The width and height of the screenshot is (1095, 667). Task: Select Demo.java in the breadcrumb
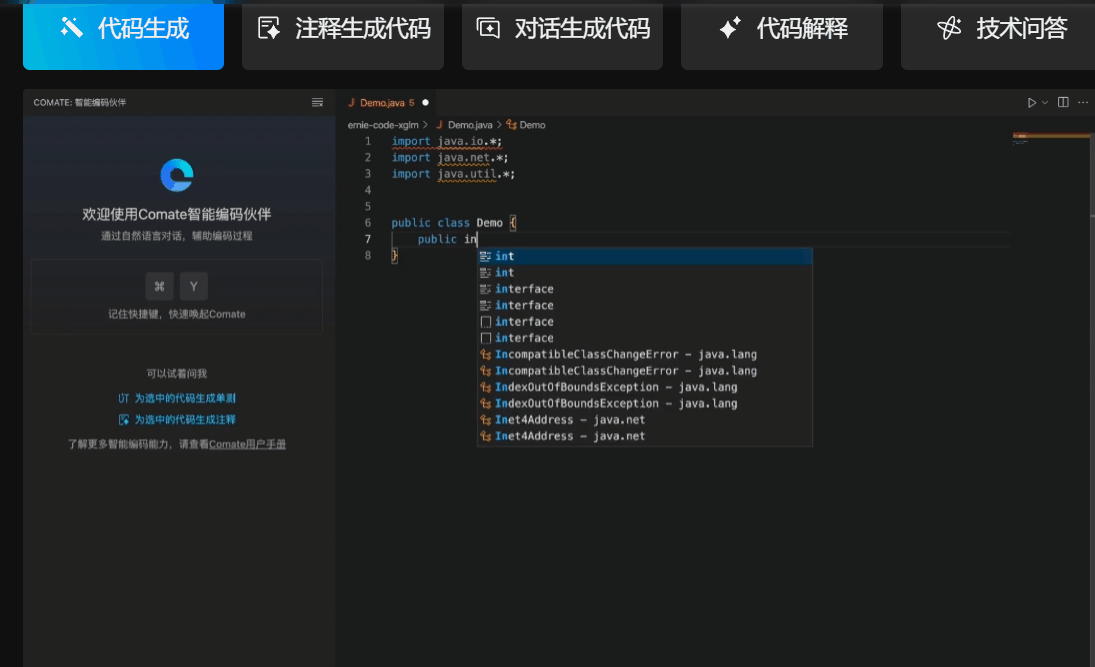[x=470, y=125]
